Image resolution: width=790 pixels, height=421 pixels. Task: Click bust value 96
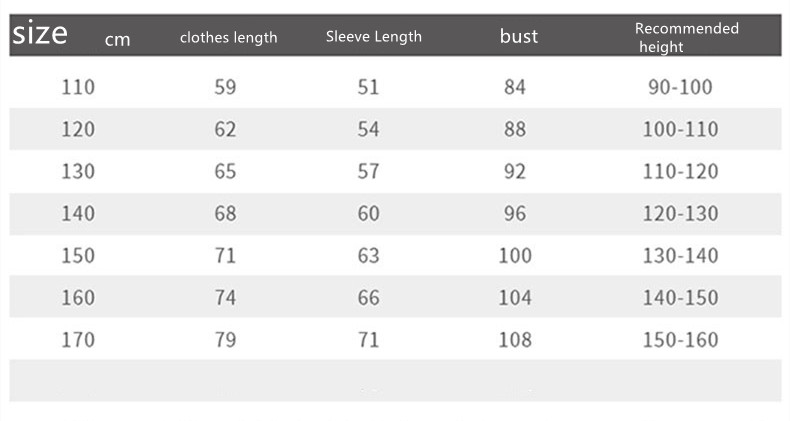click(x=515, y=213)
